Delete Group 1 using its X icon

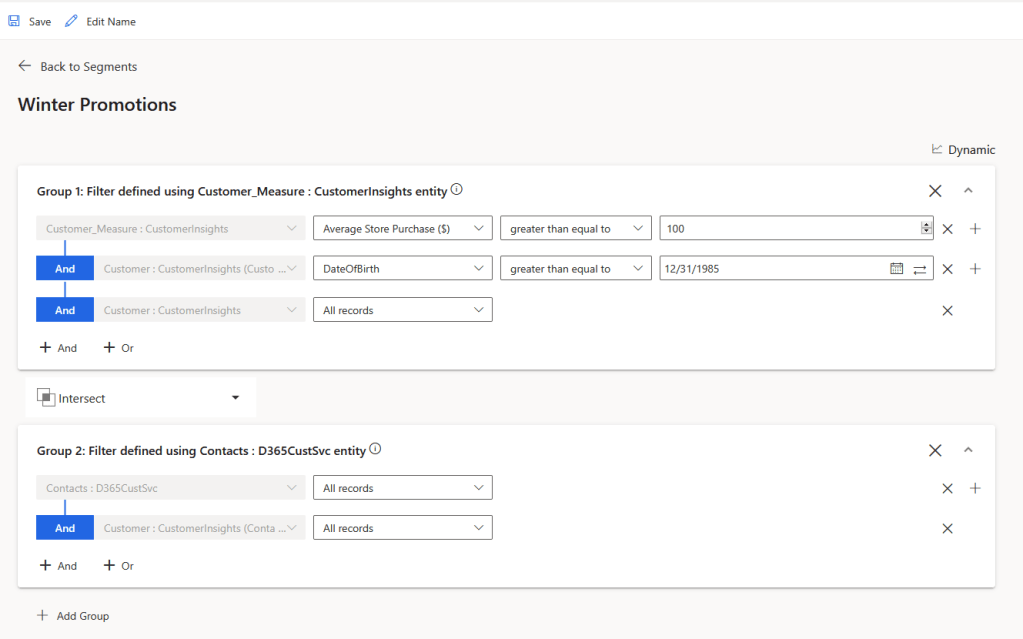point(935,190)
